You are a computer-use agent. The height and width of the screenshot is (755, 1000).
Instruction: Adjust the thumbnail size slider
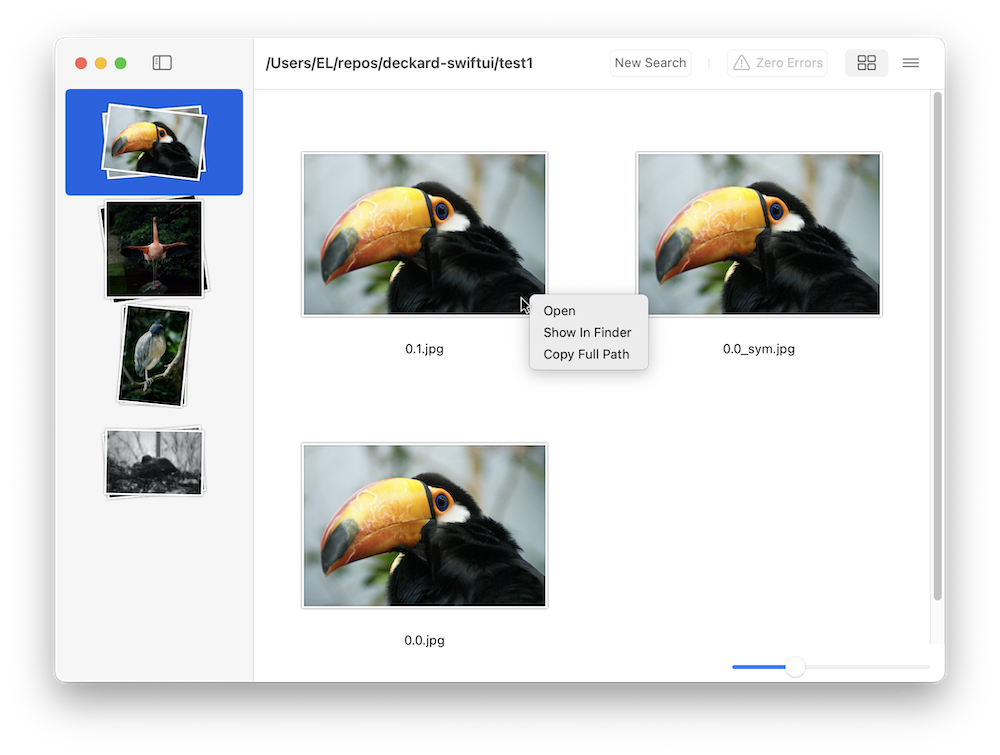795,667
